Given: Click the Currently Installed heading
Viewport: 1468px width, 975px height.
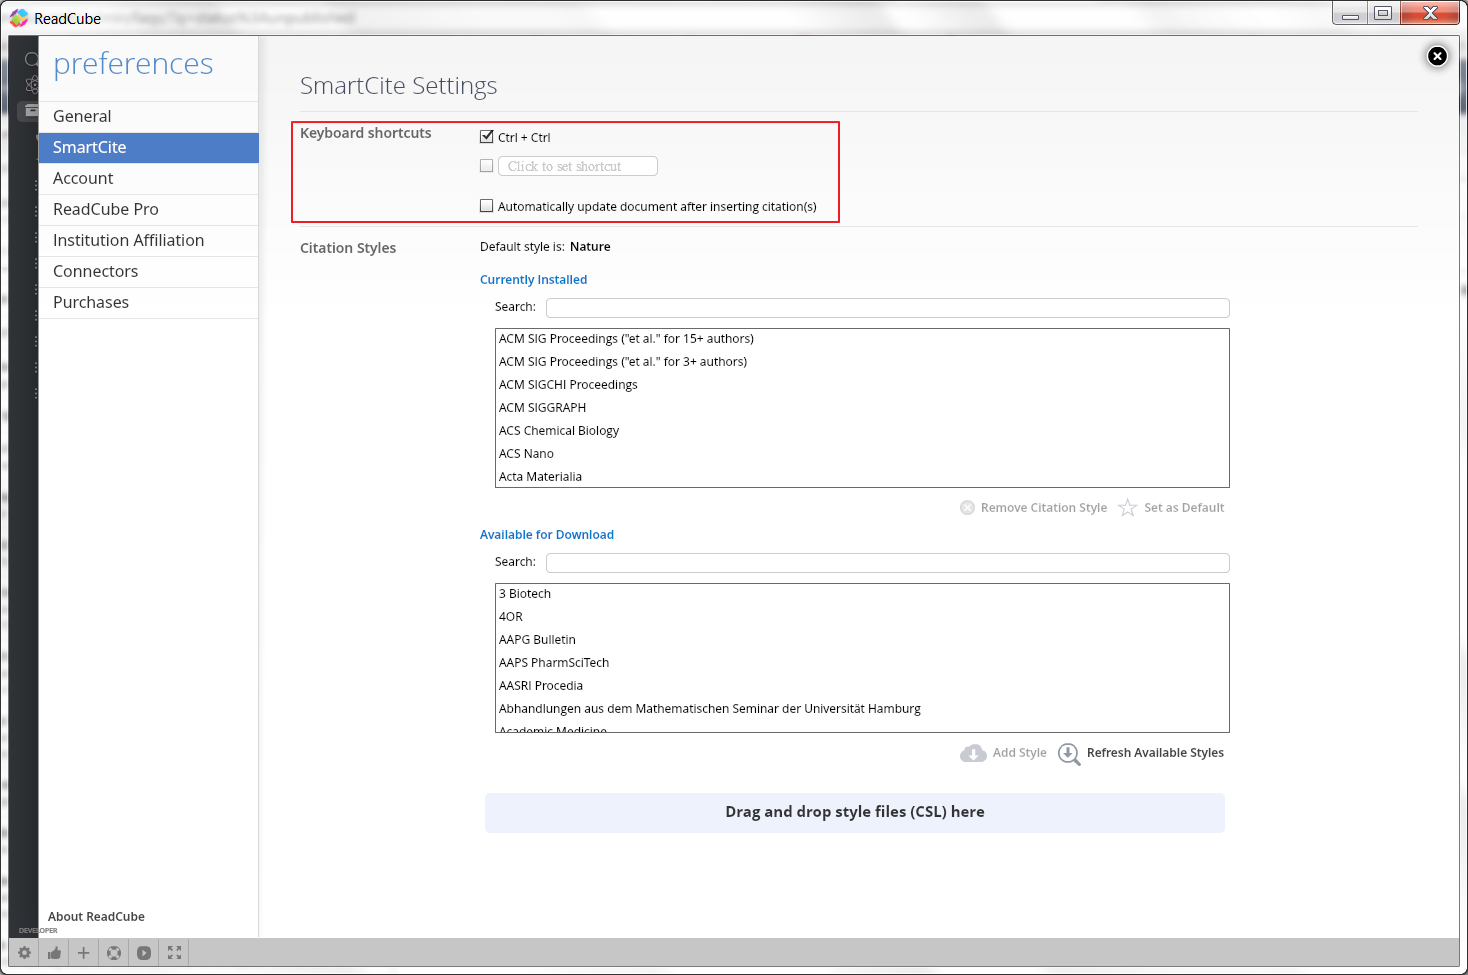Looking at the screenshot, I should [x=533, y=280].
